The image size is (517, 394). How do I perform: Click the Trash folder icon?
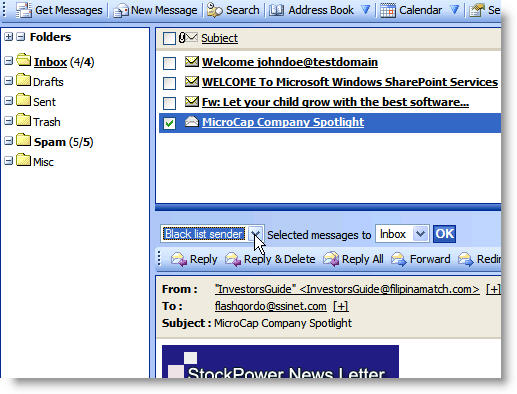coord(24,120)
